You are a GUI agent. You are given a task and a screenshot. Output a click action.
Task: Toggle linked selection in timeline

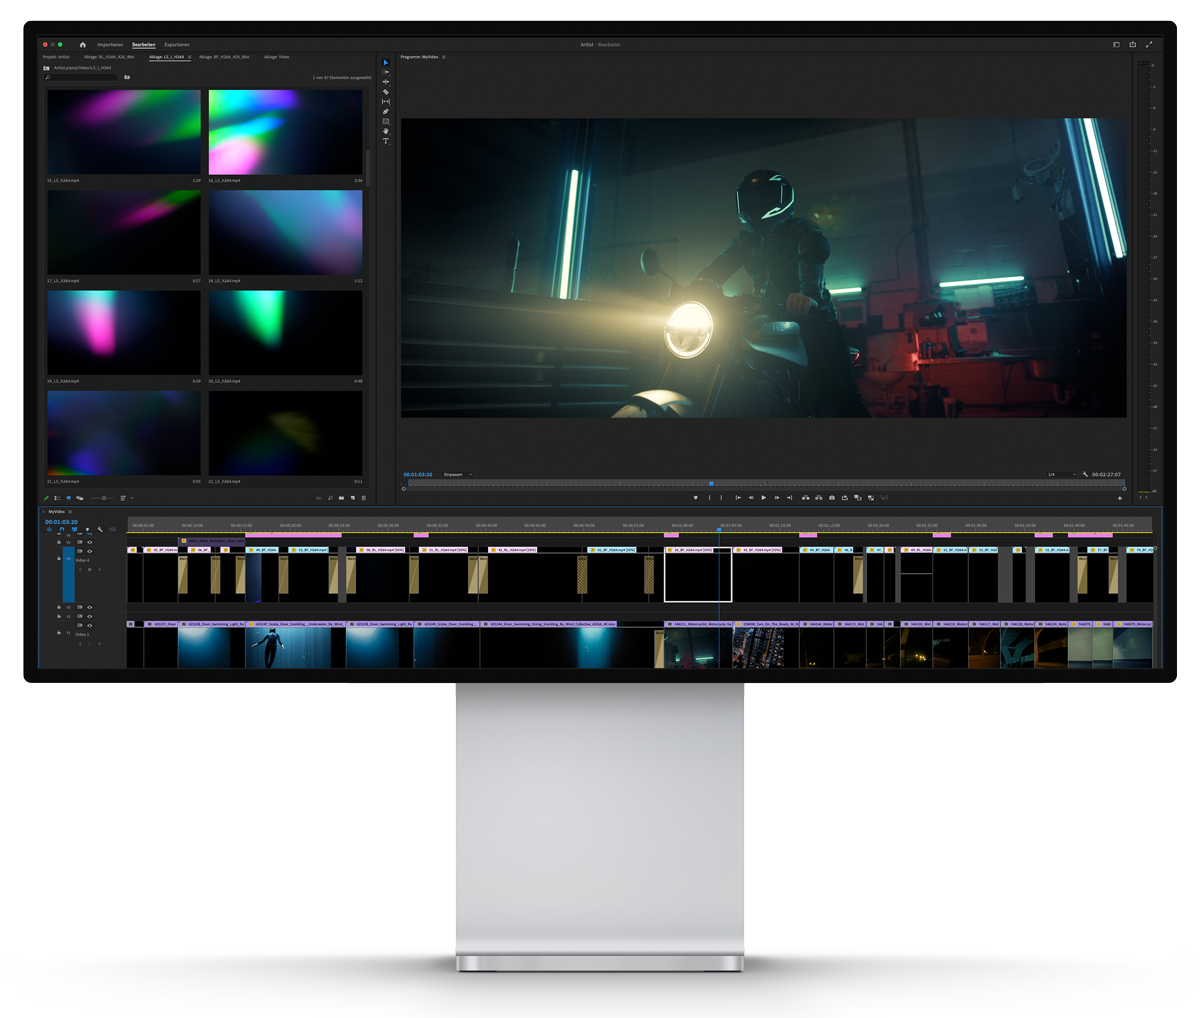pos(74,530)
